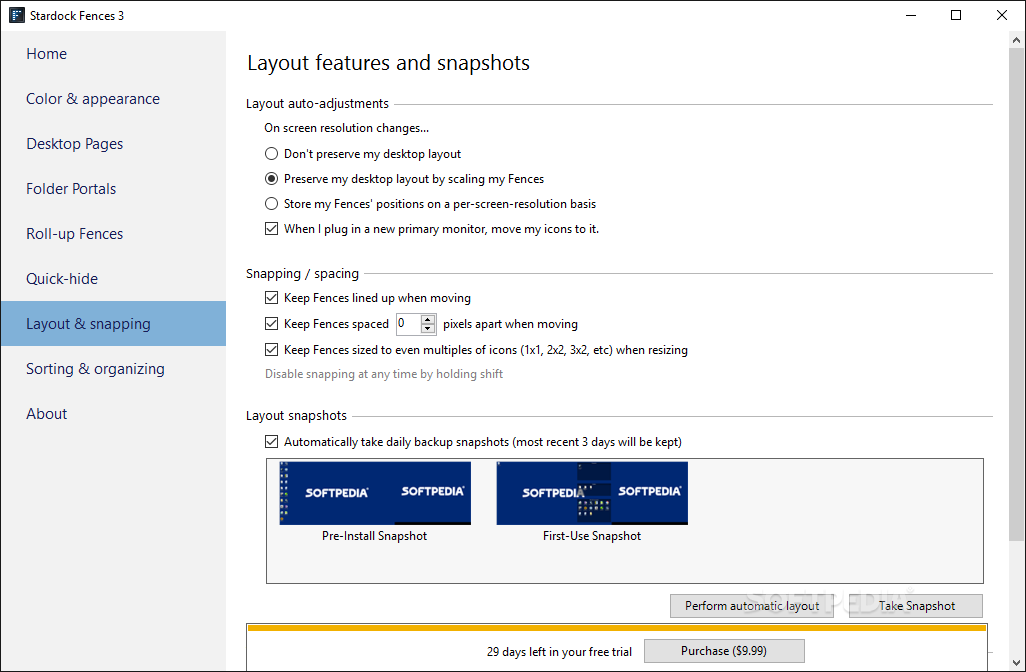Screen dimensions: 1026x672
Task: Click the scrollbar up arrow
Action: 1016,40
